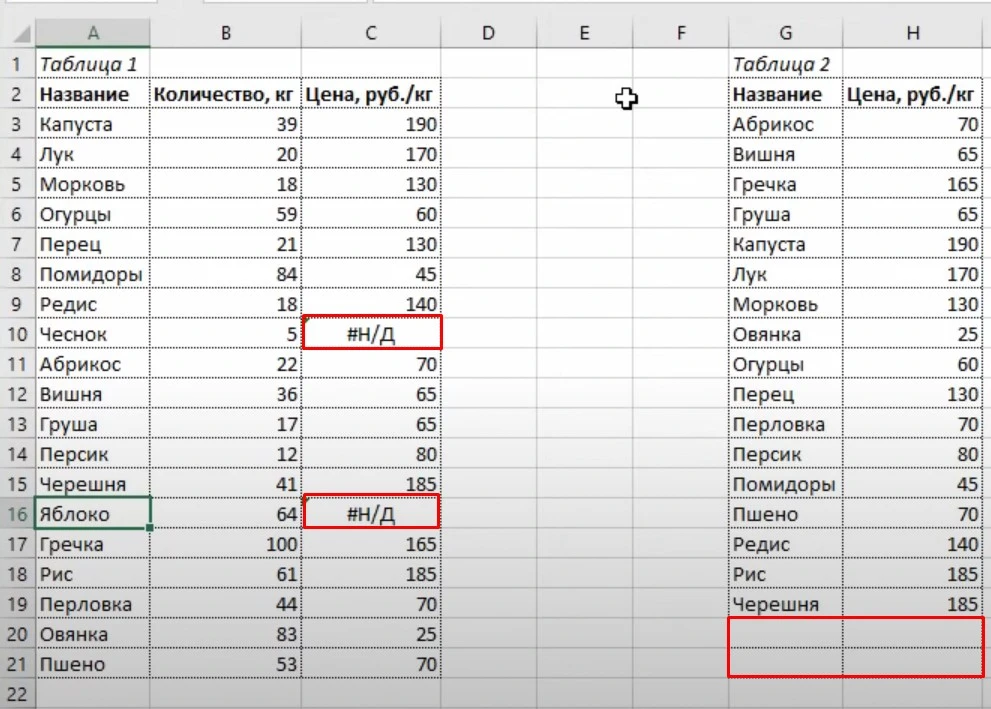Click the row 22 header
991x709 pixels.
[16, 693]
